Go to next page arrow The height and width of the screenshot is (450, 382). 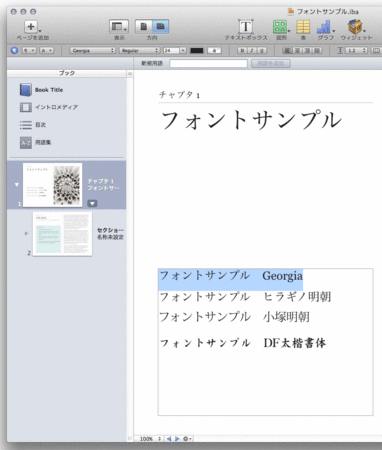point(177,439)
